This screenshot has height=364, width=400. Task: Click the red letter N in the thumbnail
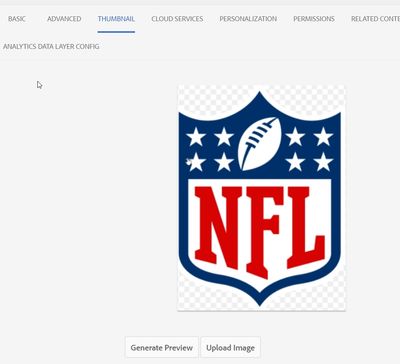(218, 227)
